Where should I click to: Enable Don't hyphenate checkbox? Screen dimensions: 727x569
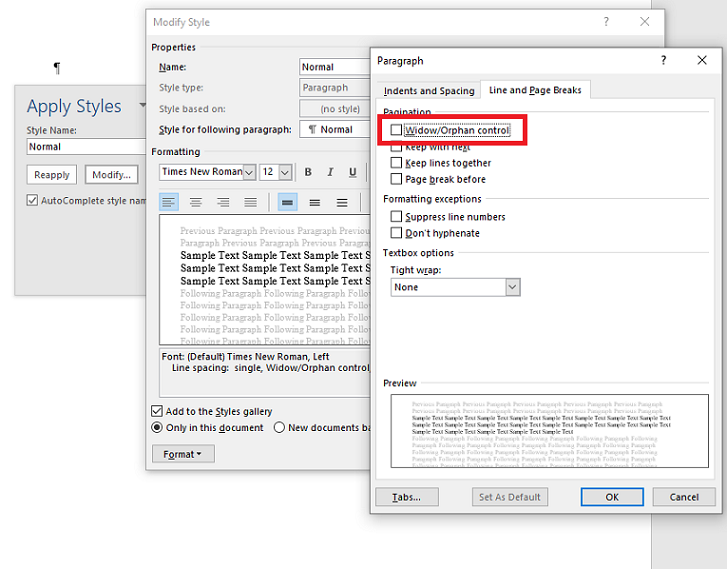coord(396,233)
